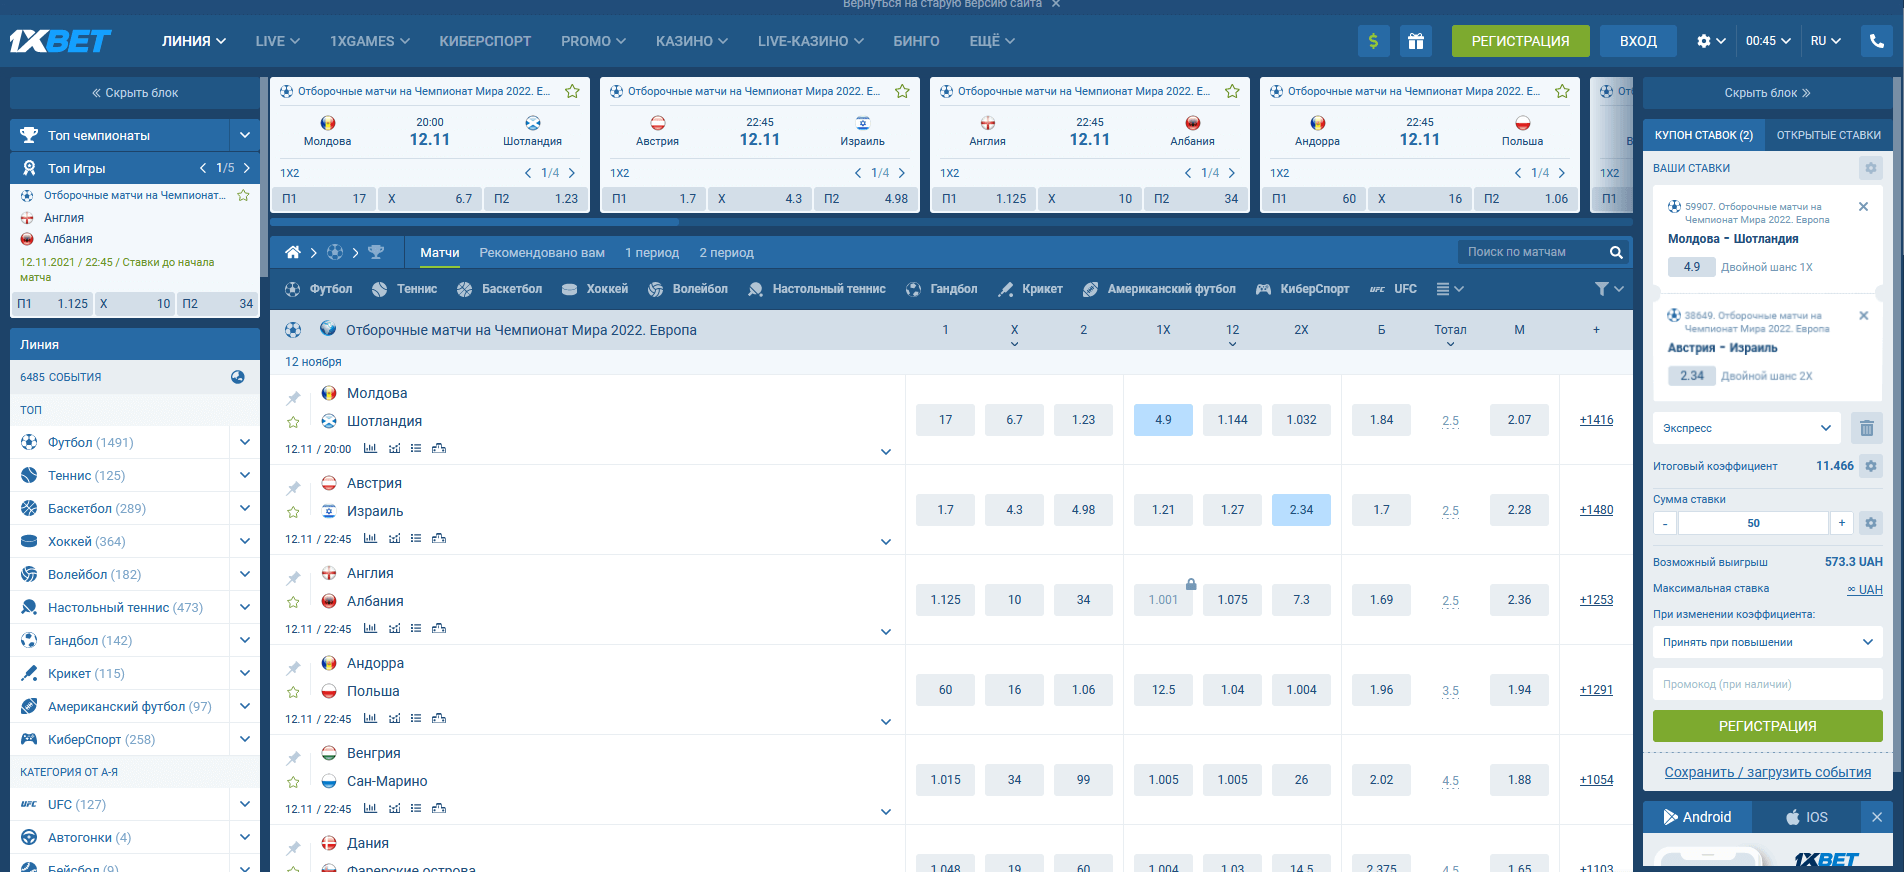Click the phone callback icon
Screen dimensions: 1904x872
pos(1876,41)
